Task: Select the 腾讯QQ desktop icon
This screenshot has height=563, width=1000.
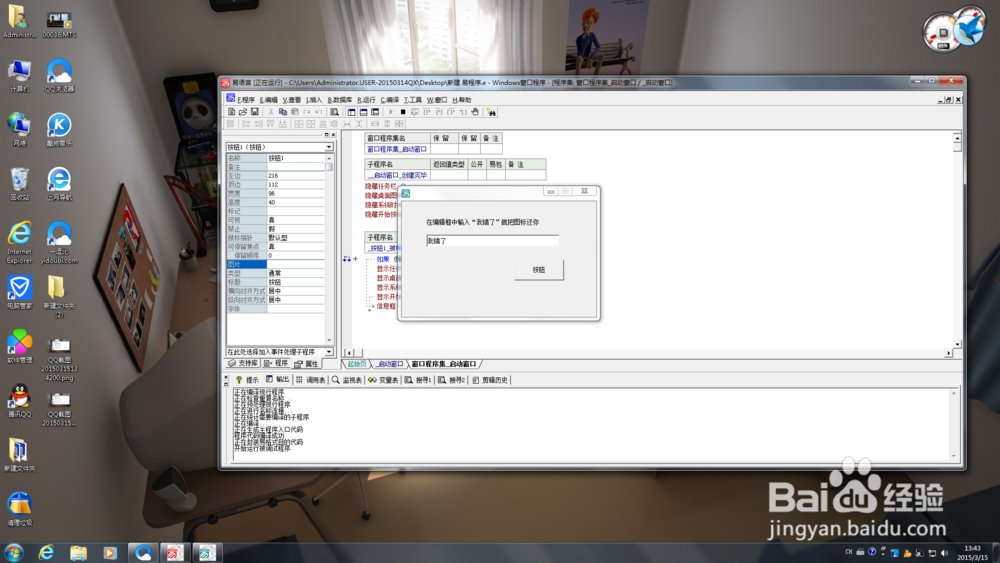Action: coord(20,400)
